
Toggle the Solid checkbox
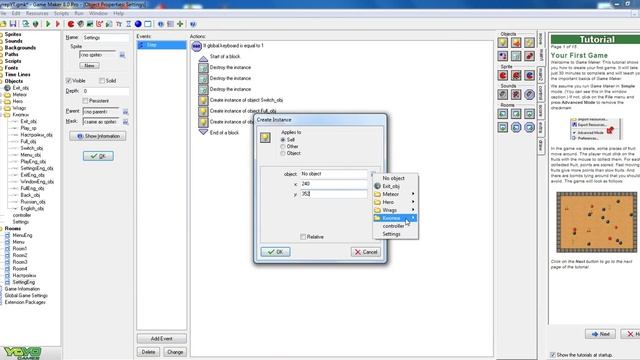pos(102,81)
